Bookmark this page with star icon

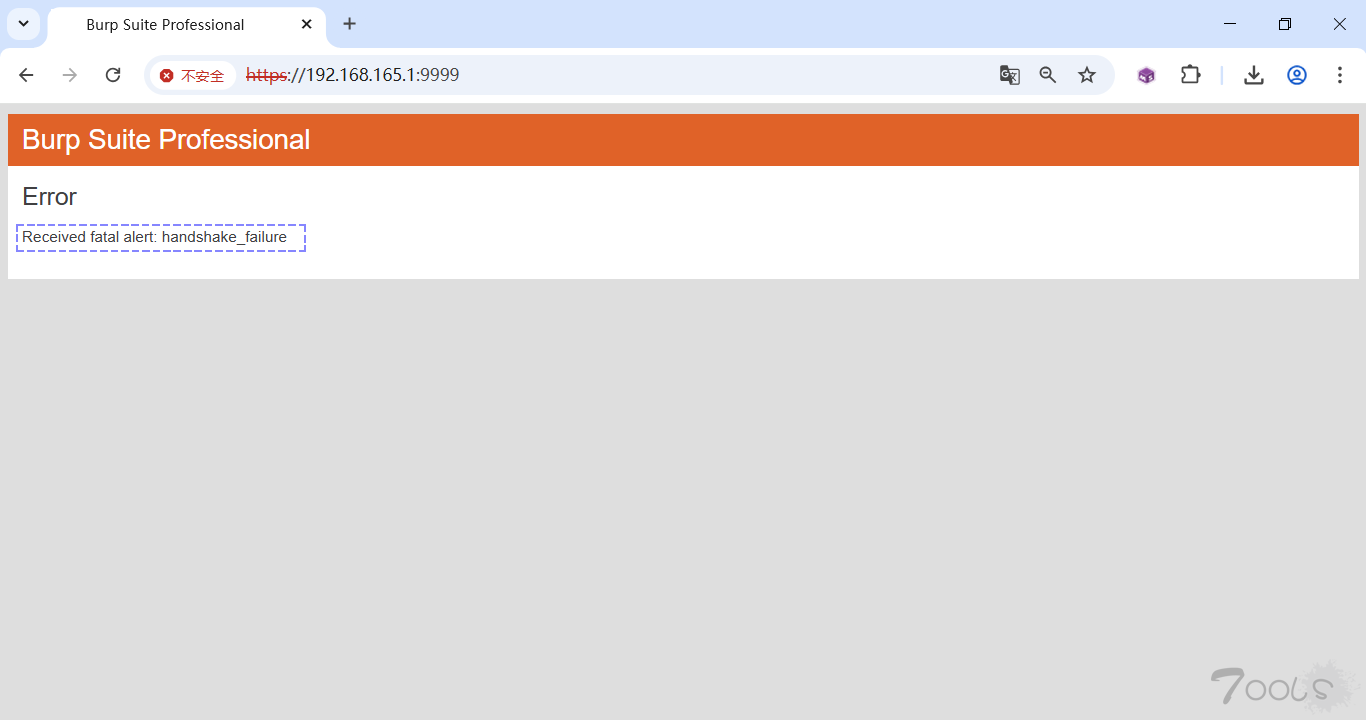1087,75
